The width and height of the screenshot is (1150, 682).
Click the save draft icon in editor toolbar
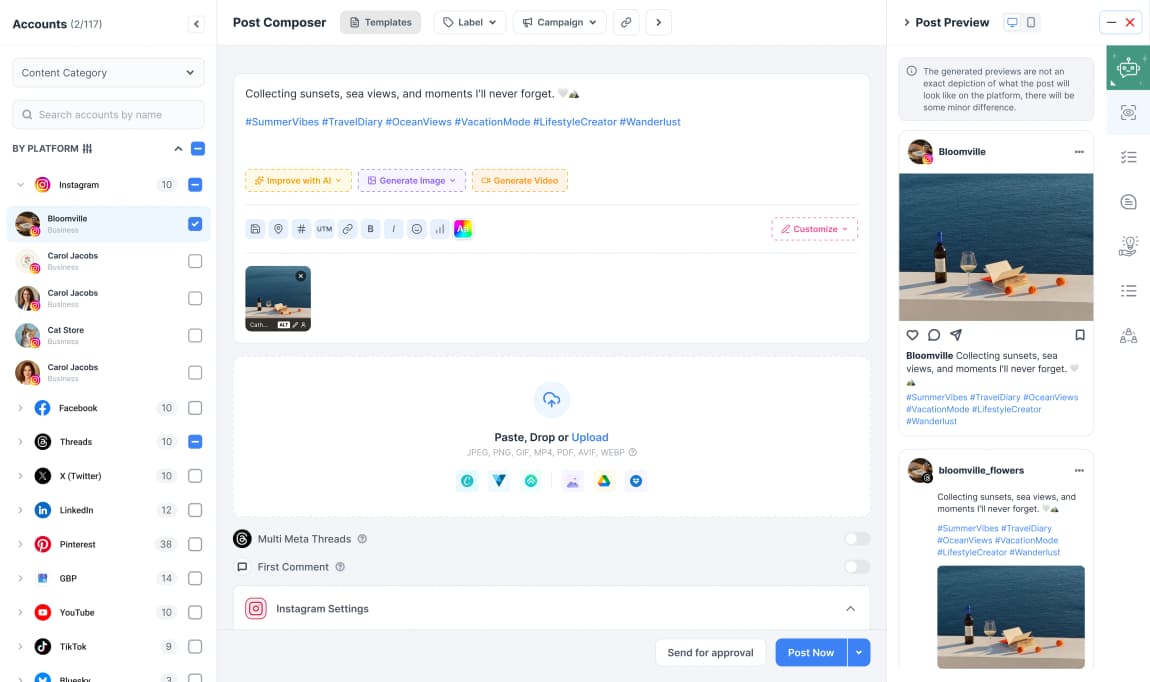pyautogui.click(x=255, y=229)
